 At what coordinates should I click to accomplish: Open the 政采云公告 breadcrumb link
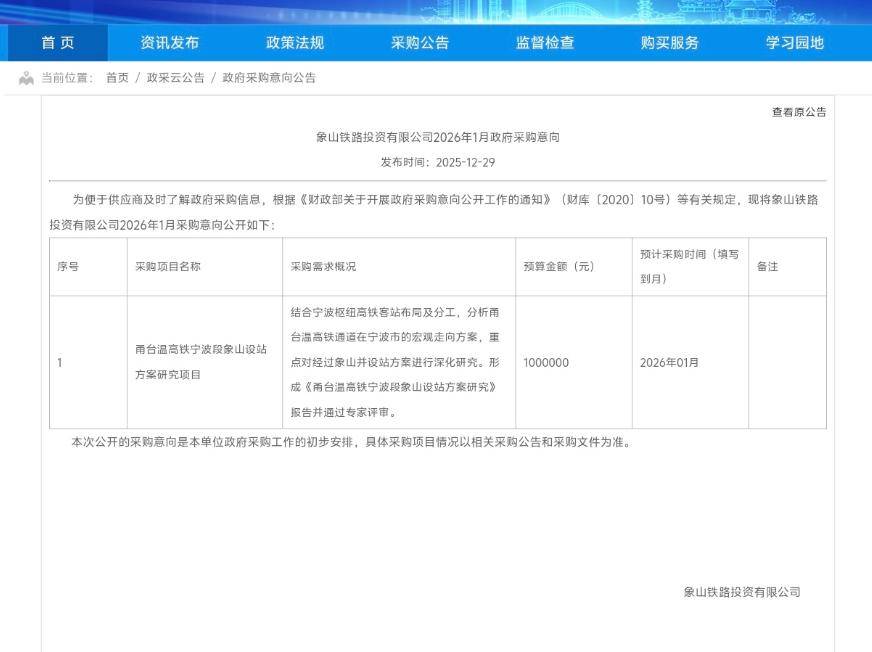175,78
